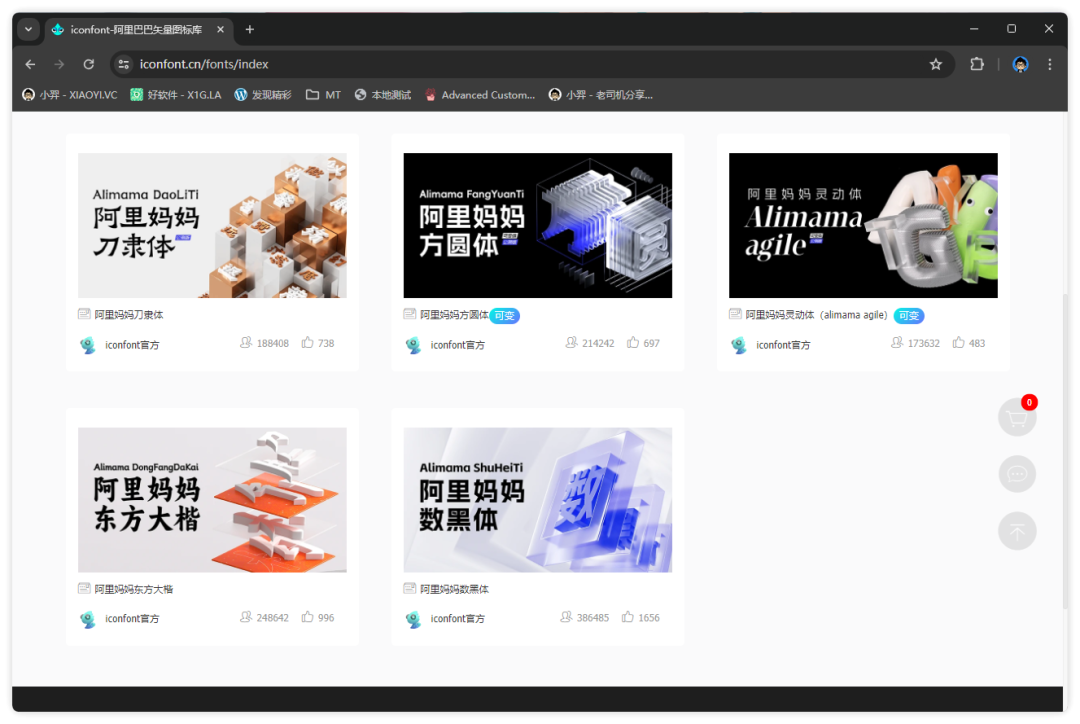Open the 阿里妈妈数黑体 font title link
This screenshot has height=724, width=1080.
[455, 589]
